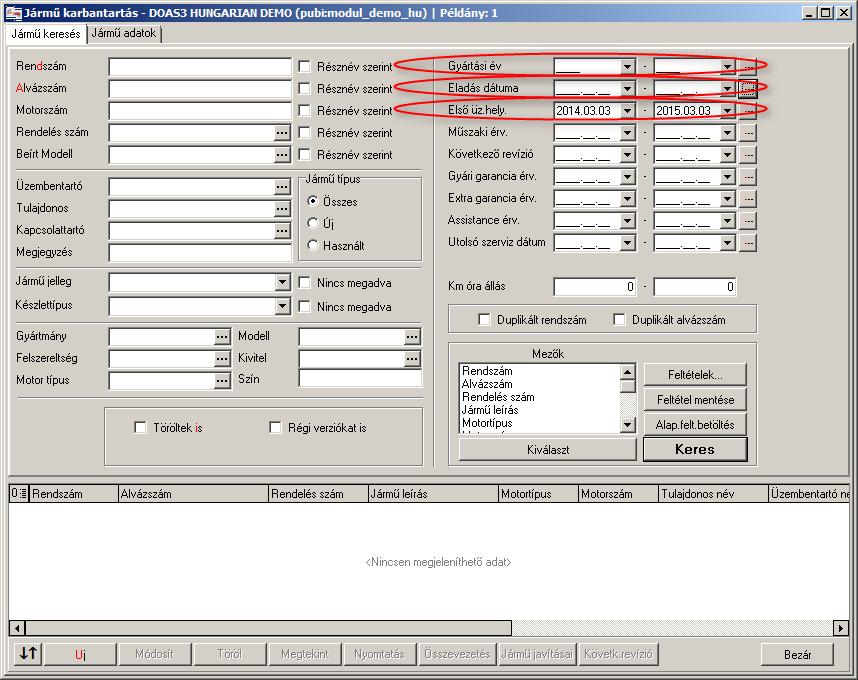Click the Assistance érv. ellipsis button

[x=748, y=220]
